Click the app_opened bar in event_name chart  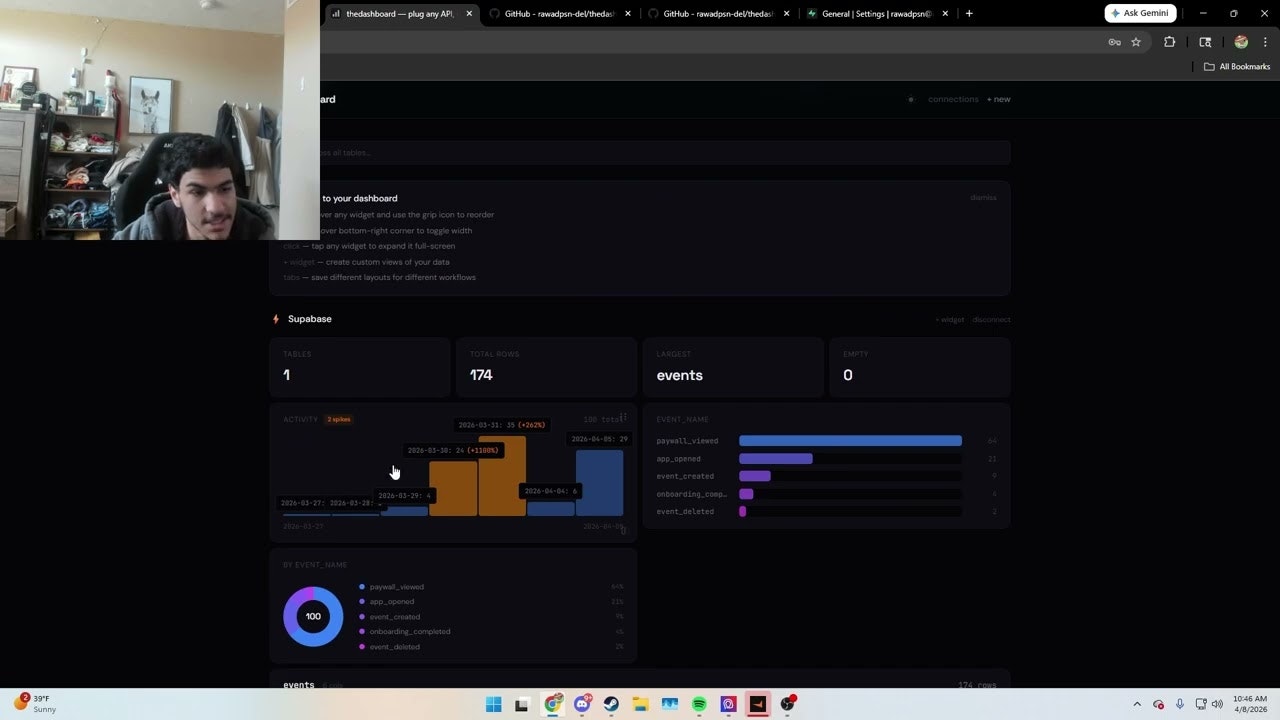click(x=776, y=459)
